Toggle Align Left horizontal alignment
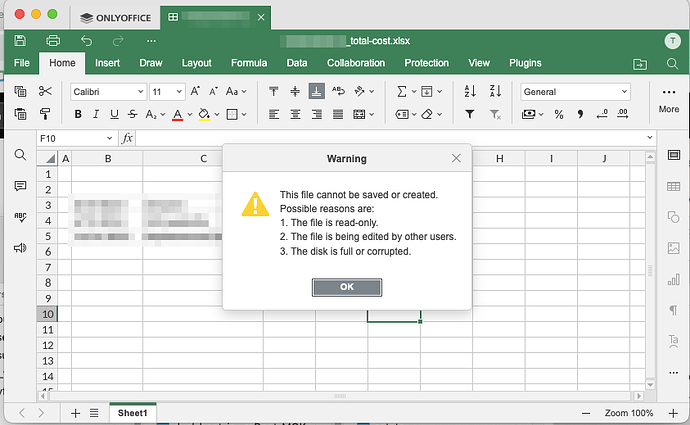Screen dimensions: 690x425 click(273, 114)
